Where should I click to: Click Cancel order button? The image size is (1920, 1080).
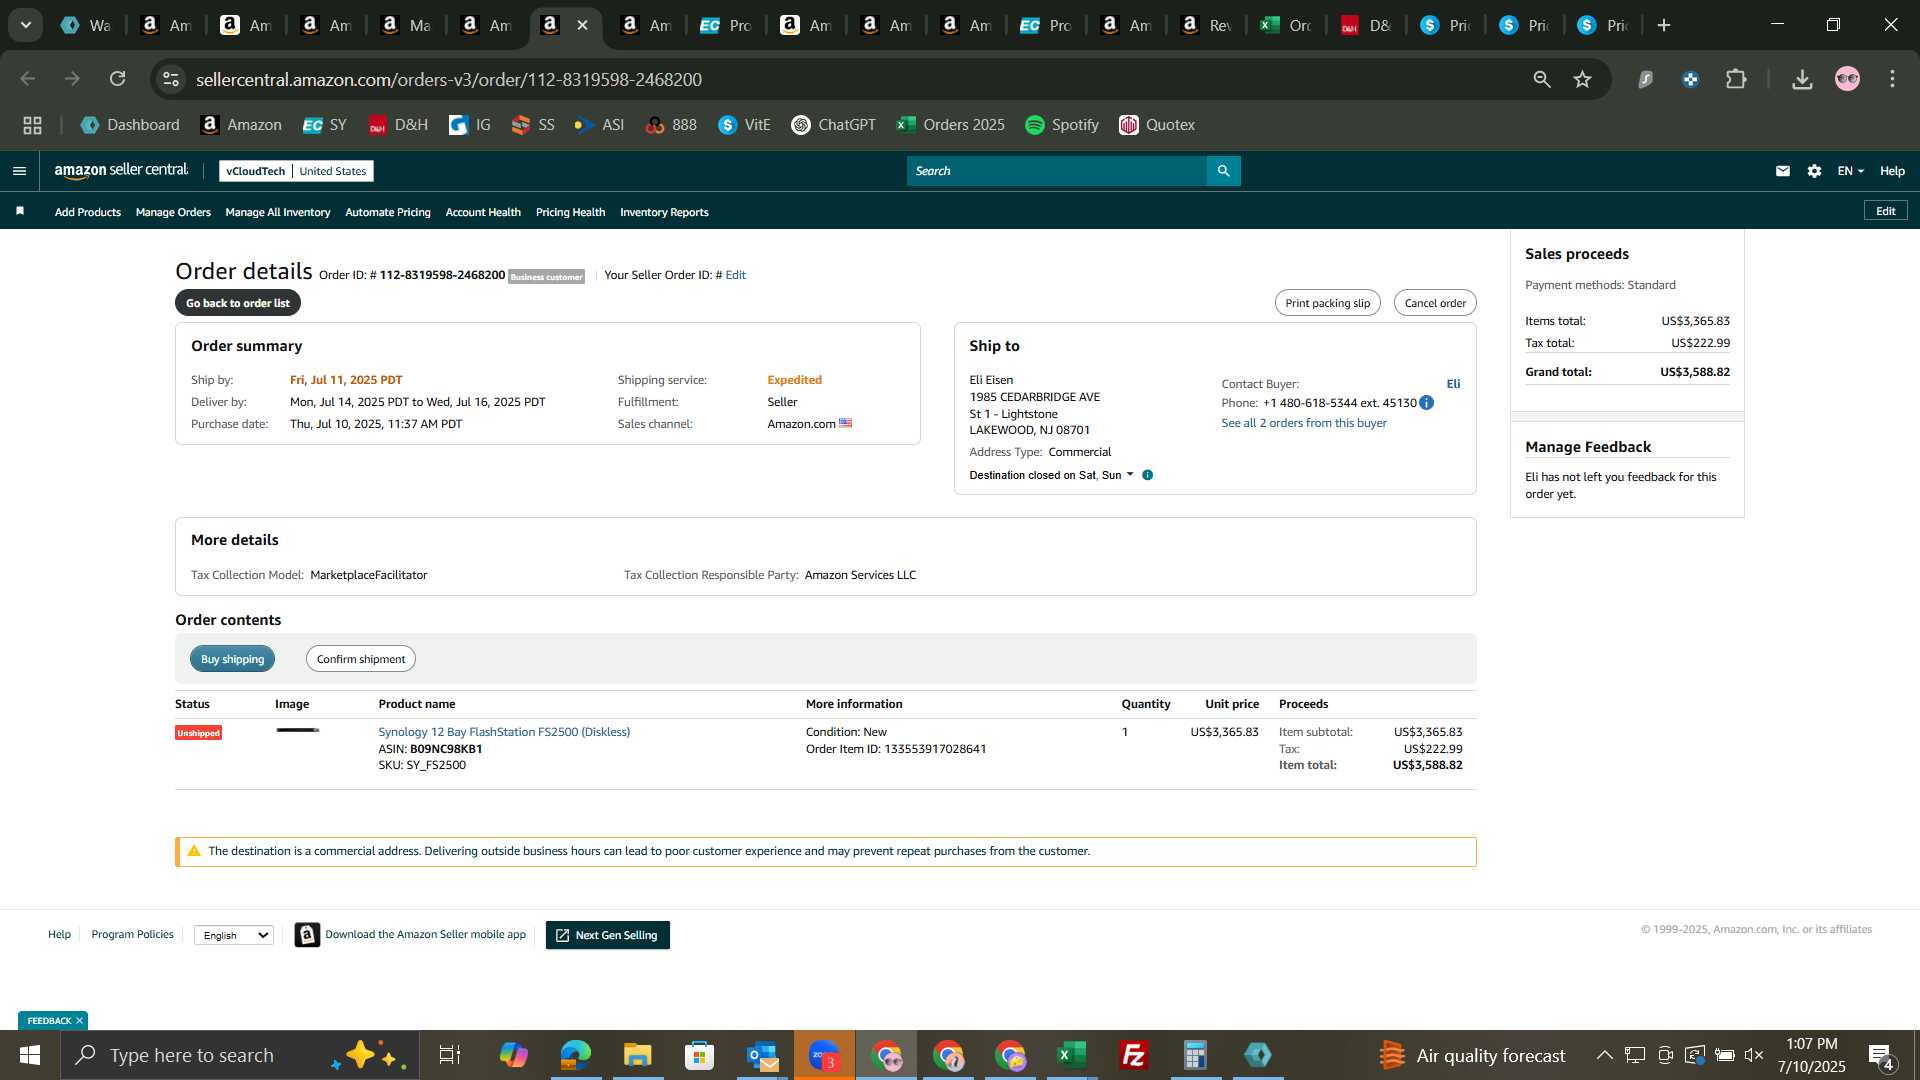1435,303
